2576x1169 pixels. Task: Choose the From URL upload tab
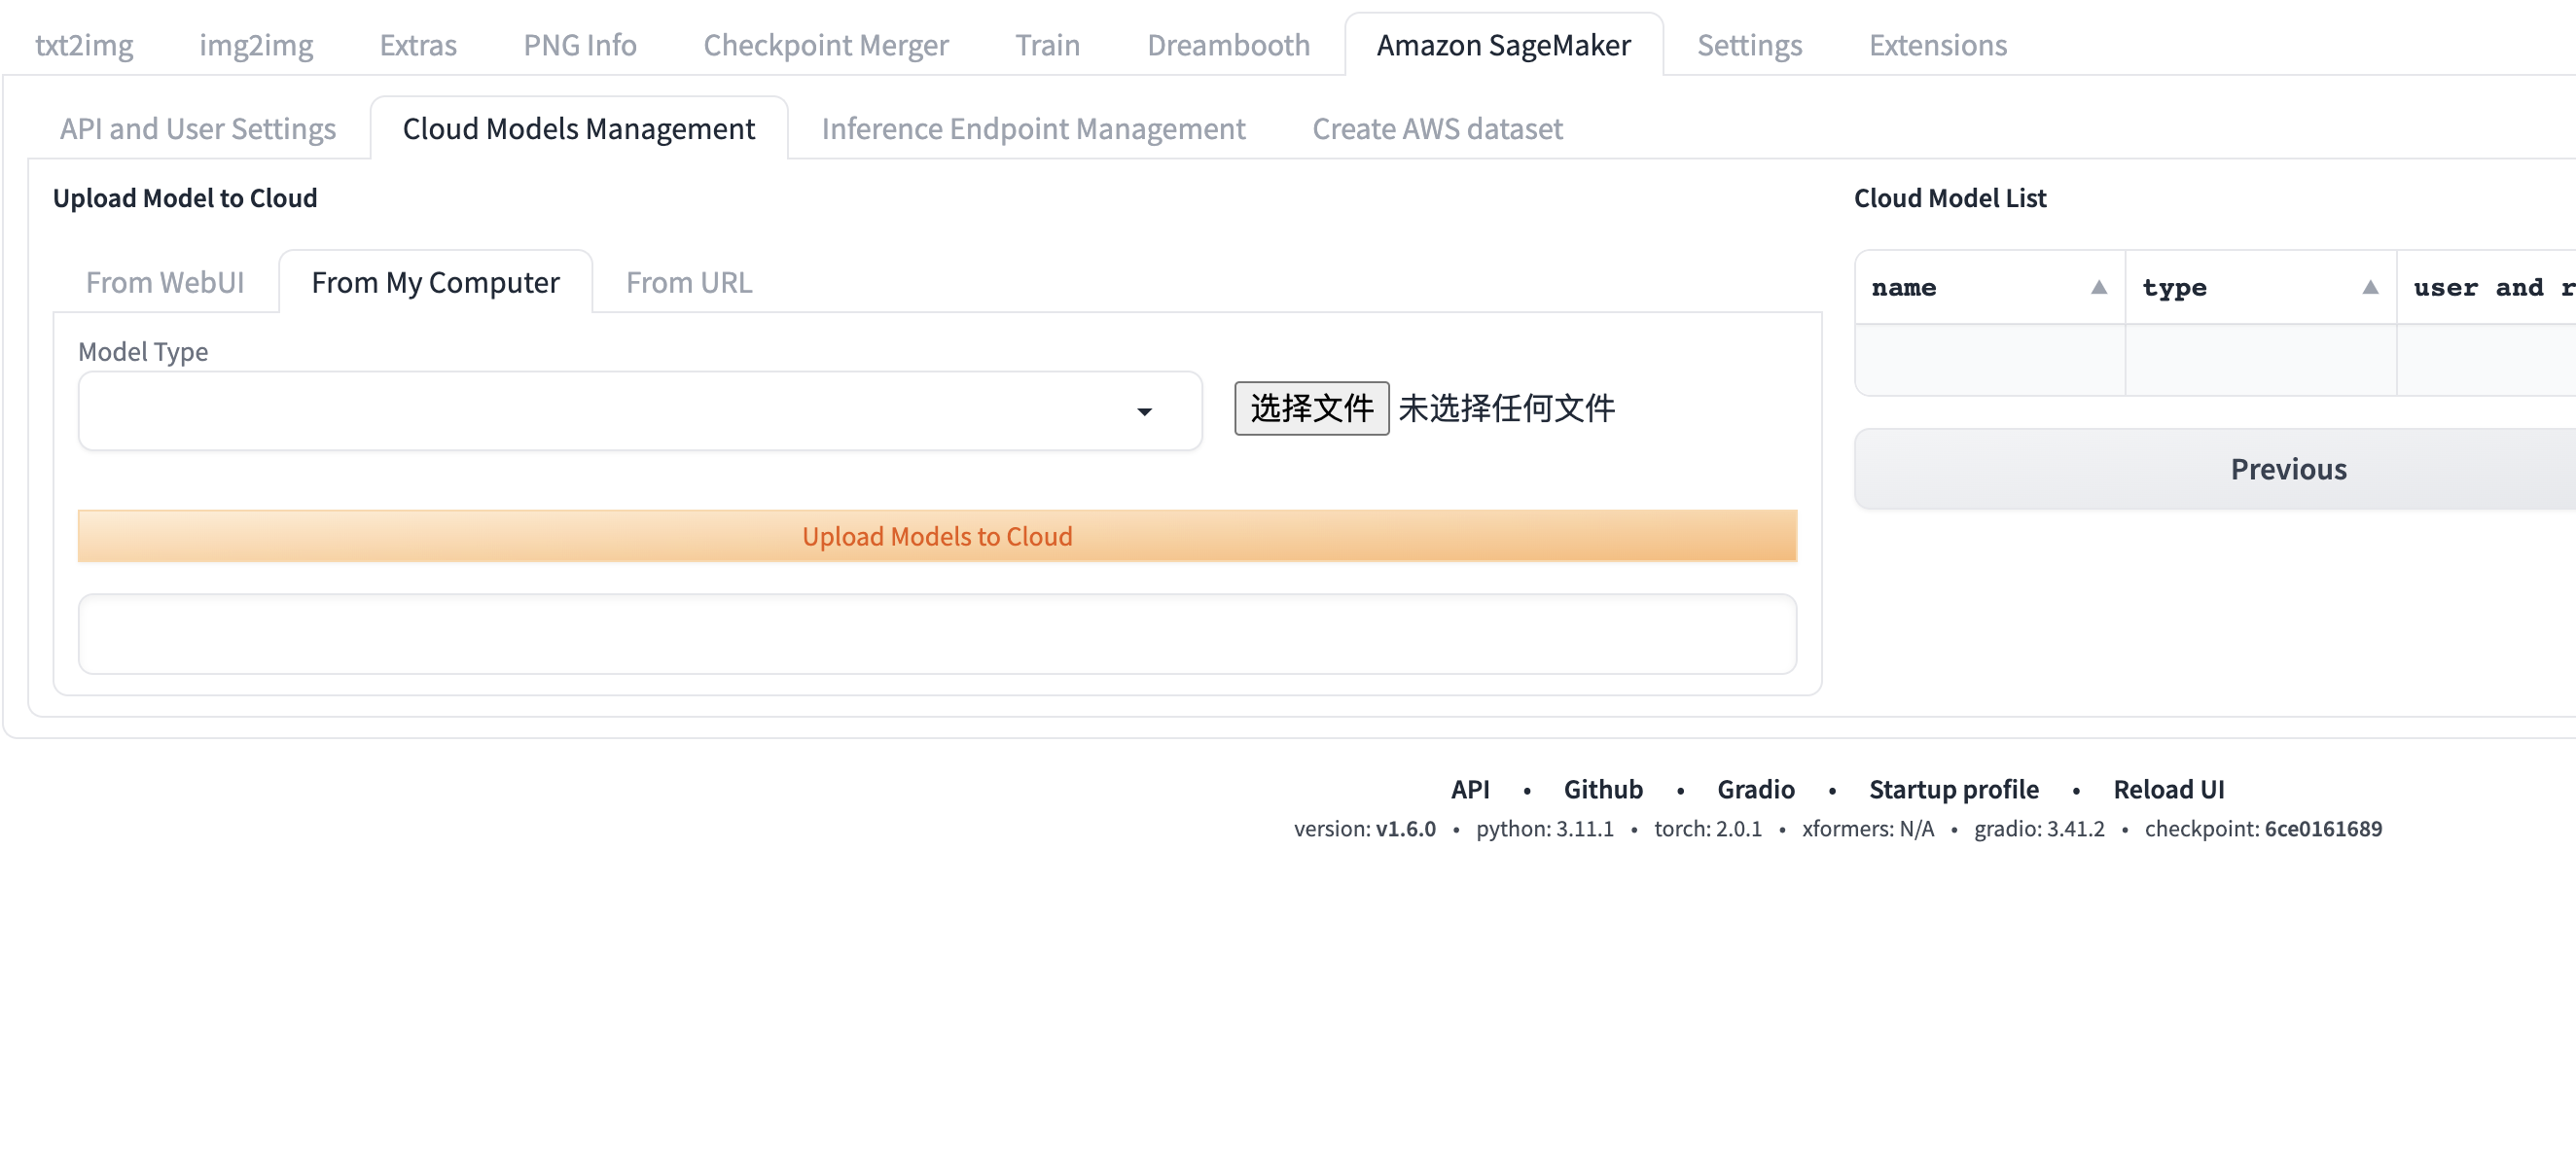click(688, 283)
